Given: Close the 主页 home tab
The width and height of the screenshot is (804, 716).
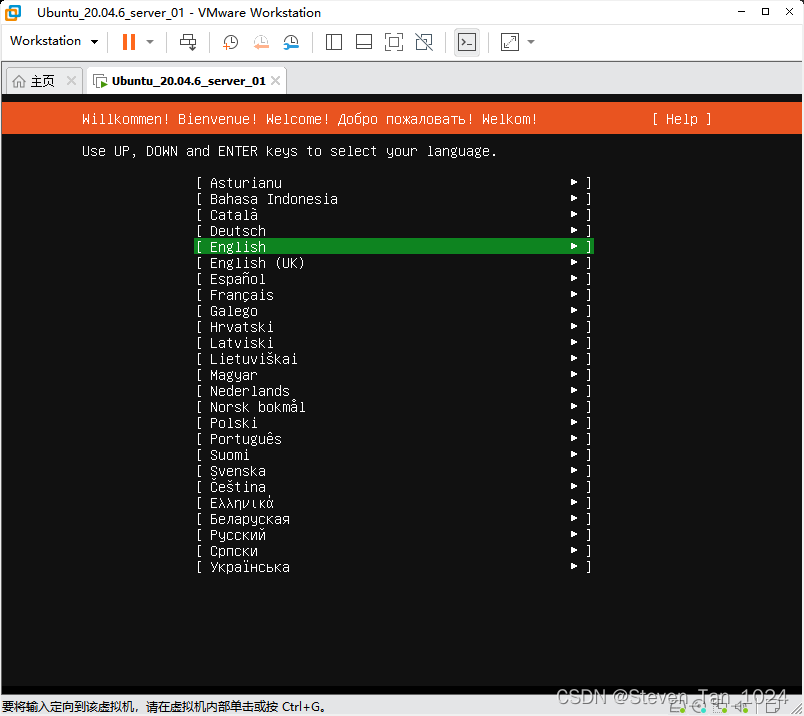Looking at the screenshot, I should [x=71, y=81].
